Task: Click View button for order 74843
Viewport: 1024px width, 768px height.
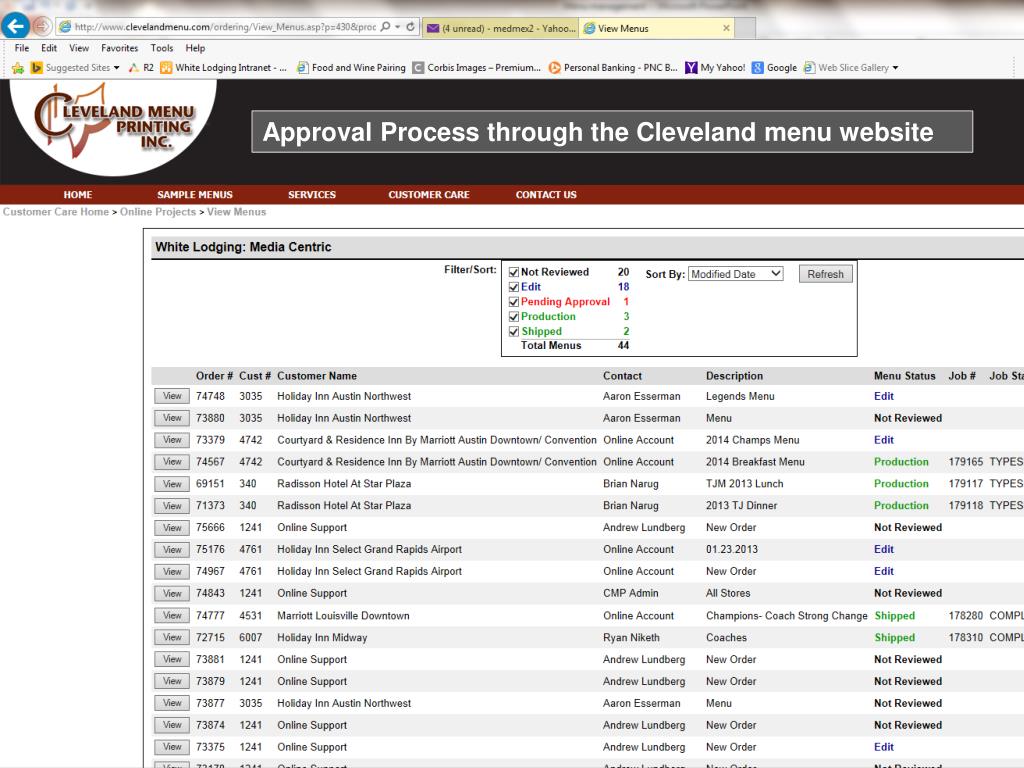Action: coord(172,593)
